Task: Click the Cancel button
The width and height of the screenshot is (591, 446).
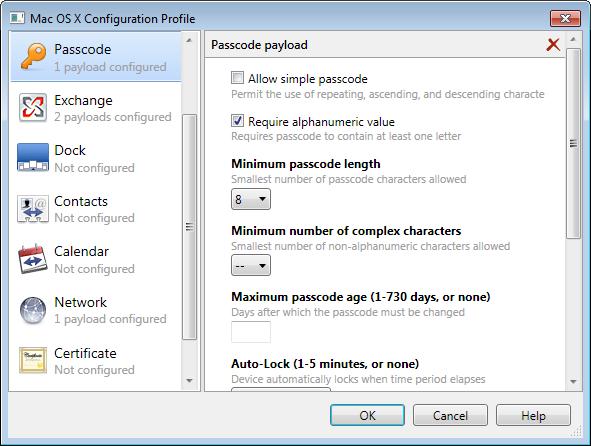Action: point(450,415)
